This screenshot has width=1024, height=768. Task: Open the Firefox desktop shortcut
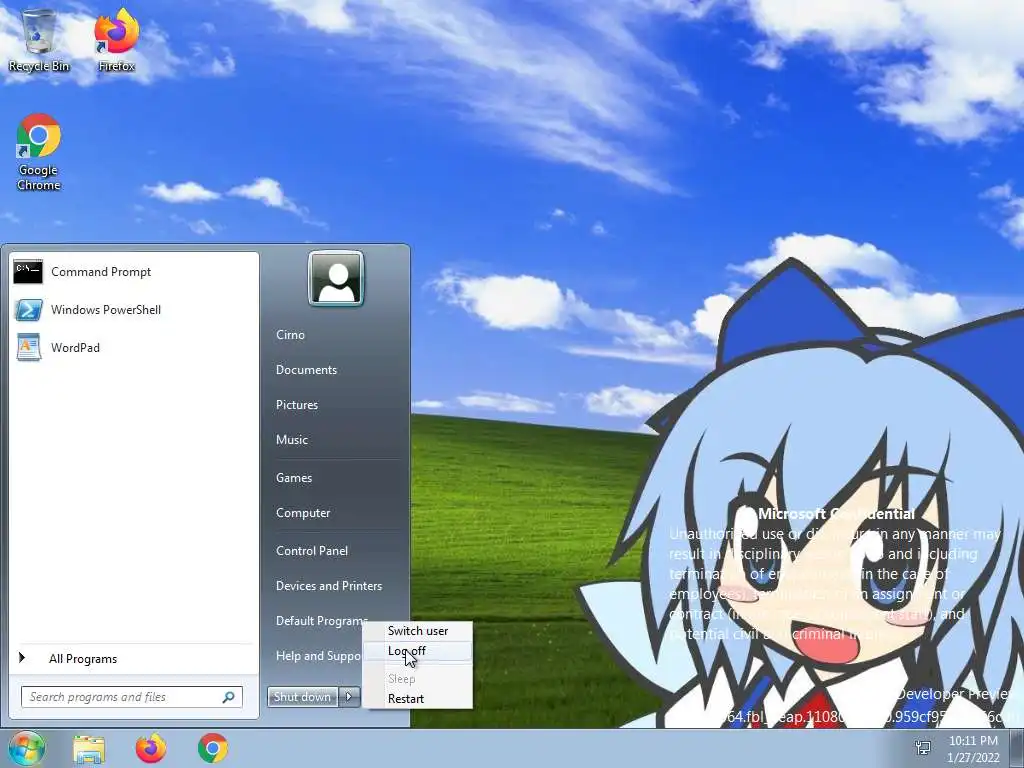click(x=116, y=40)
